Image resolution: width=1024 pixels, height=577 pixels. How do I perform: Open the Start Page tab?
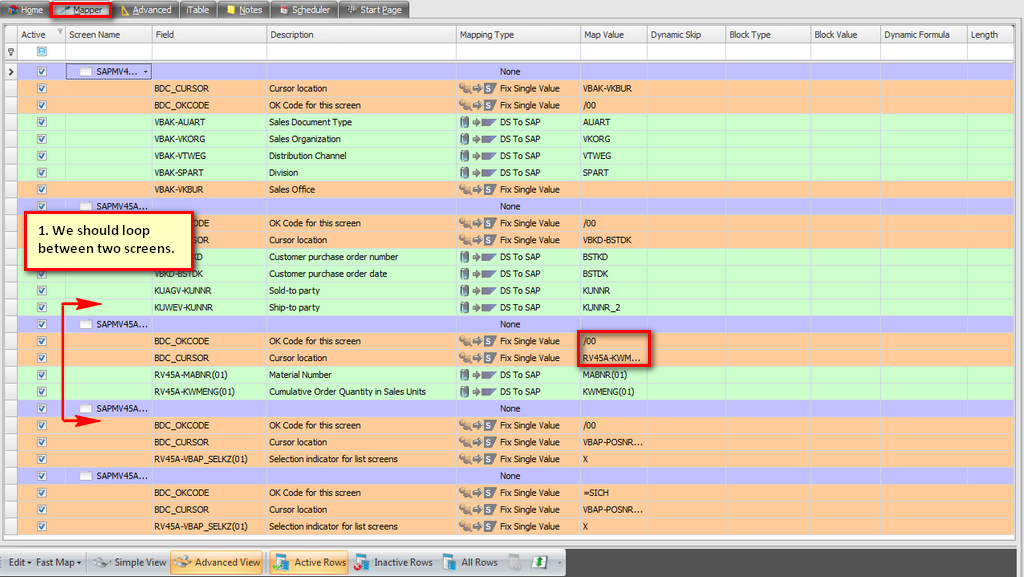coord(374,10)
